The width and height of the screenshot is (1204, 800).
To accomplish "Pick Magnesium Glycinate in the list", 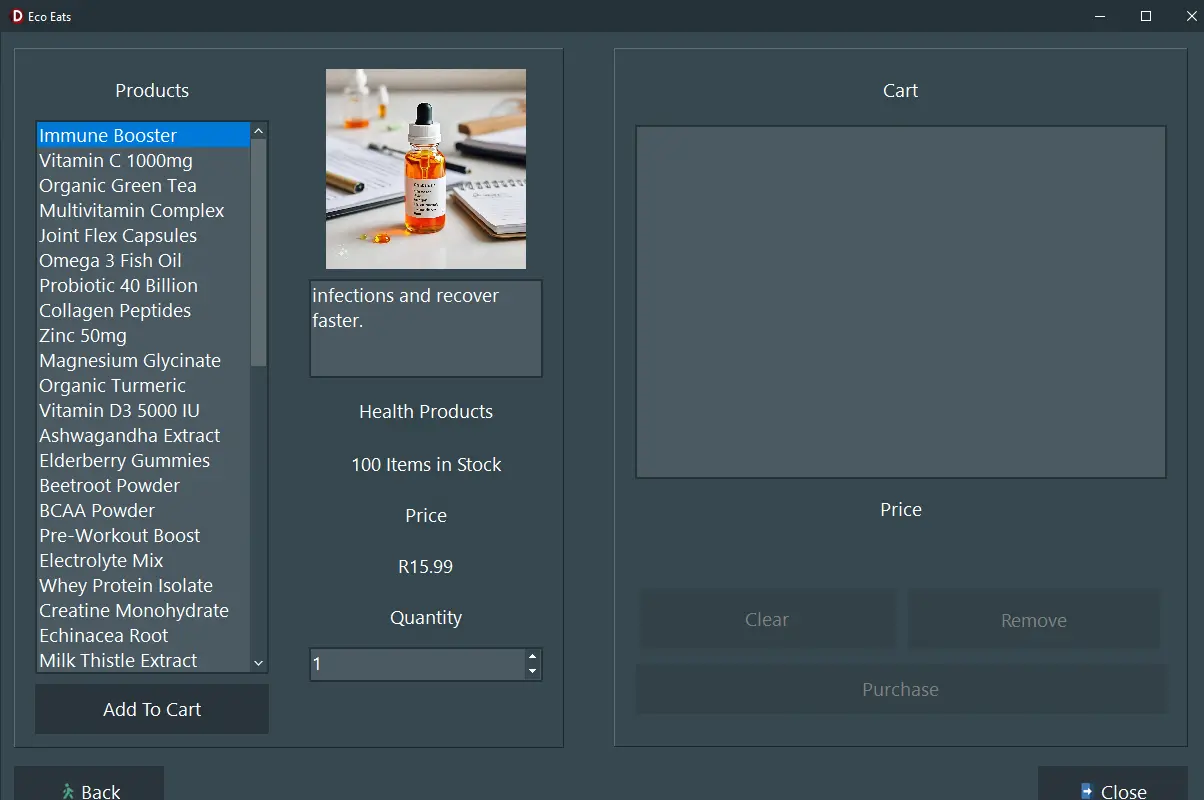I will [130, 360].
